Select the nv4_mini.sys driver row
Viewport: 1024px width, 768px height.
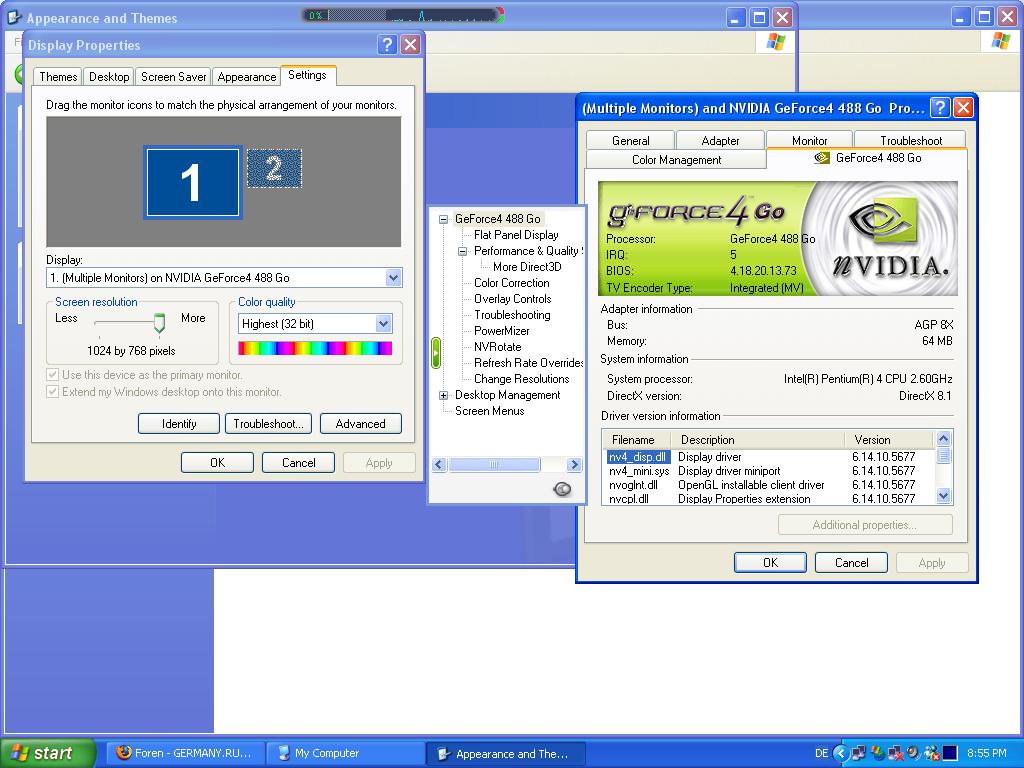point(770,471)
